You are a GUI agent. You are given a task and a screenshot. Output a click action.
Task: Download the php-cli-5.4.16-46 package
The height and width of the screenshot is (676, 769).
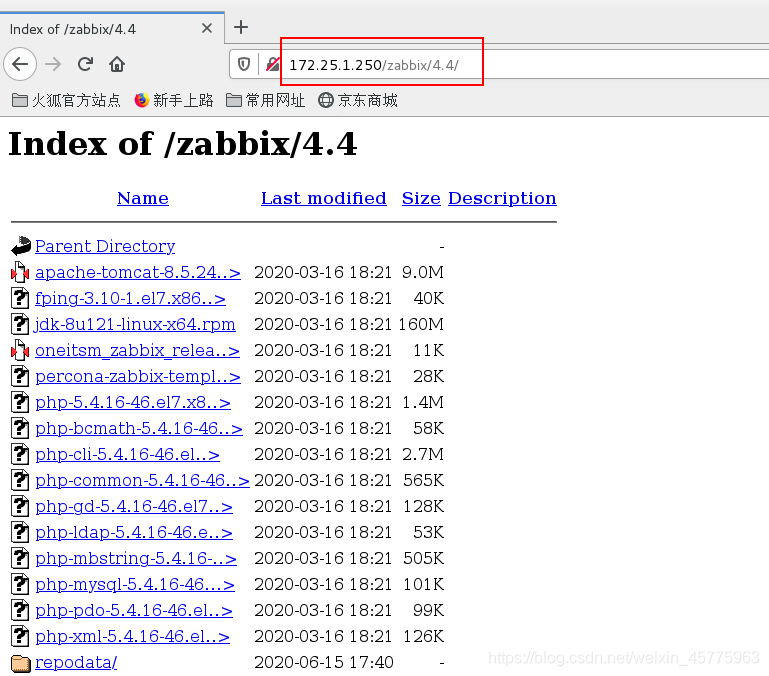point(128,454)
